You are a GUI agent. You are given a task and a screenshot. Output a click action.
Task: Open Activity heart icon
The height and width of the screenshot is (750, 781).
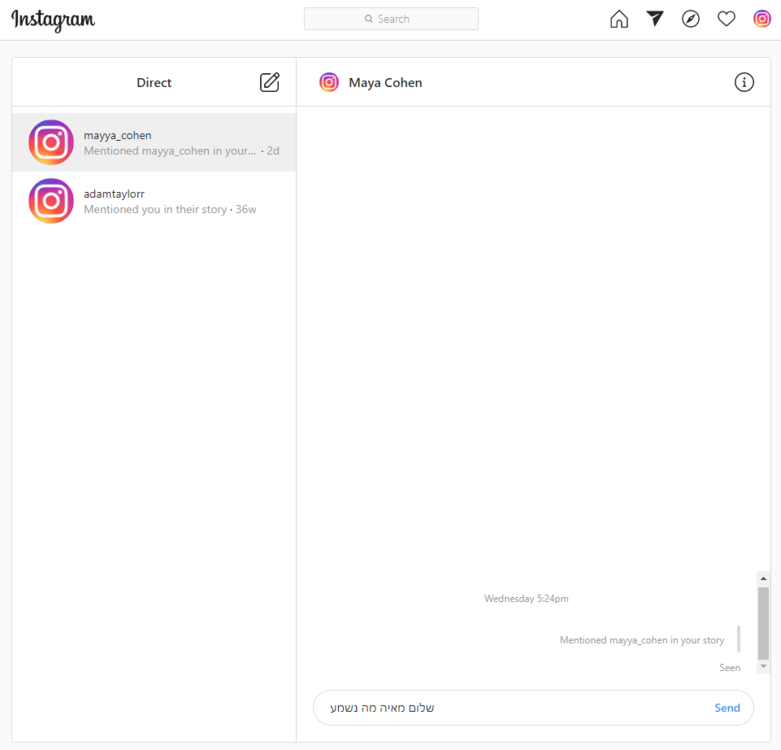(x=727, y=19)
